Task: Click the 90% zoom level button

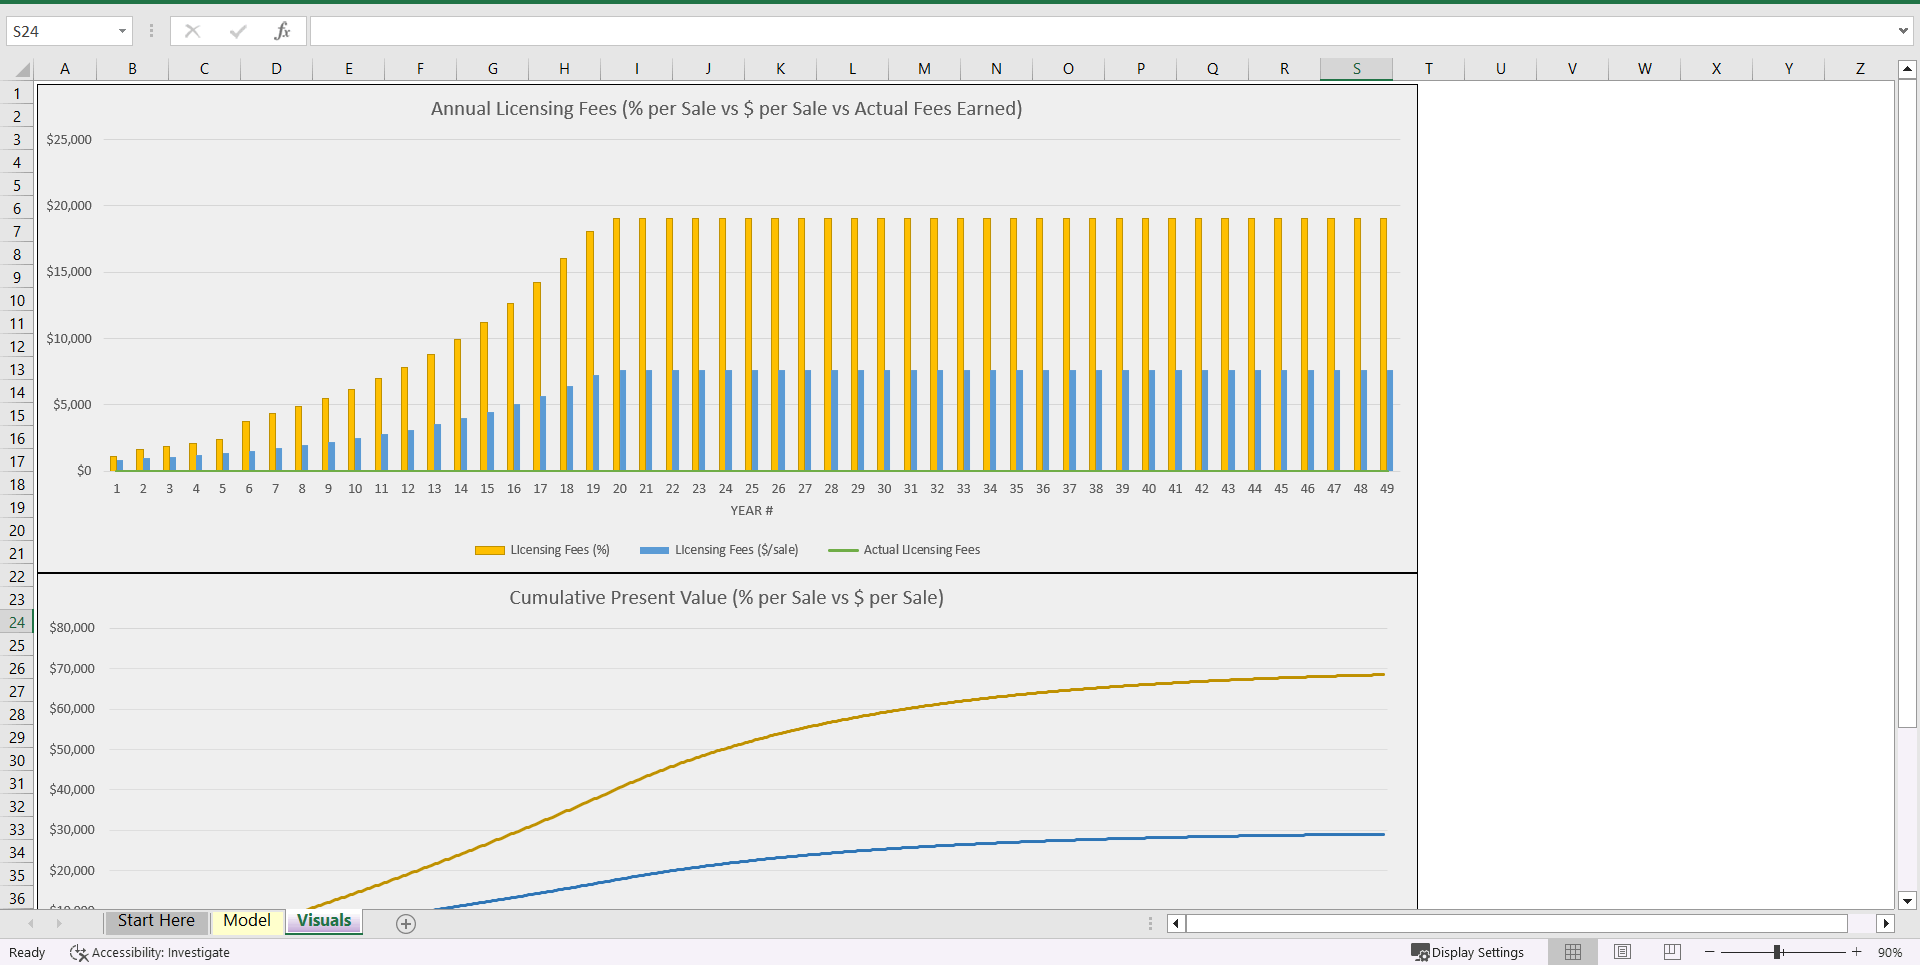Action: tap(1888, 952)
